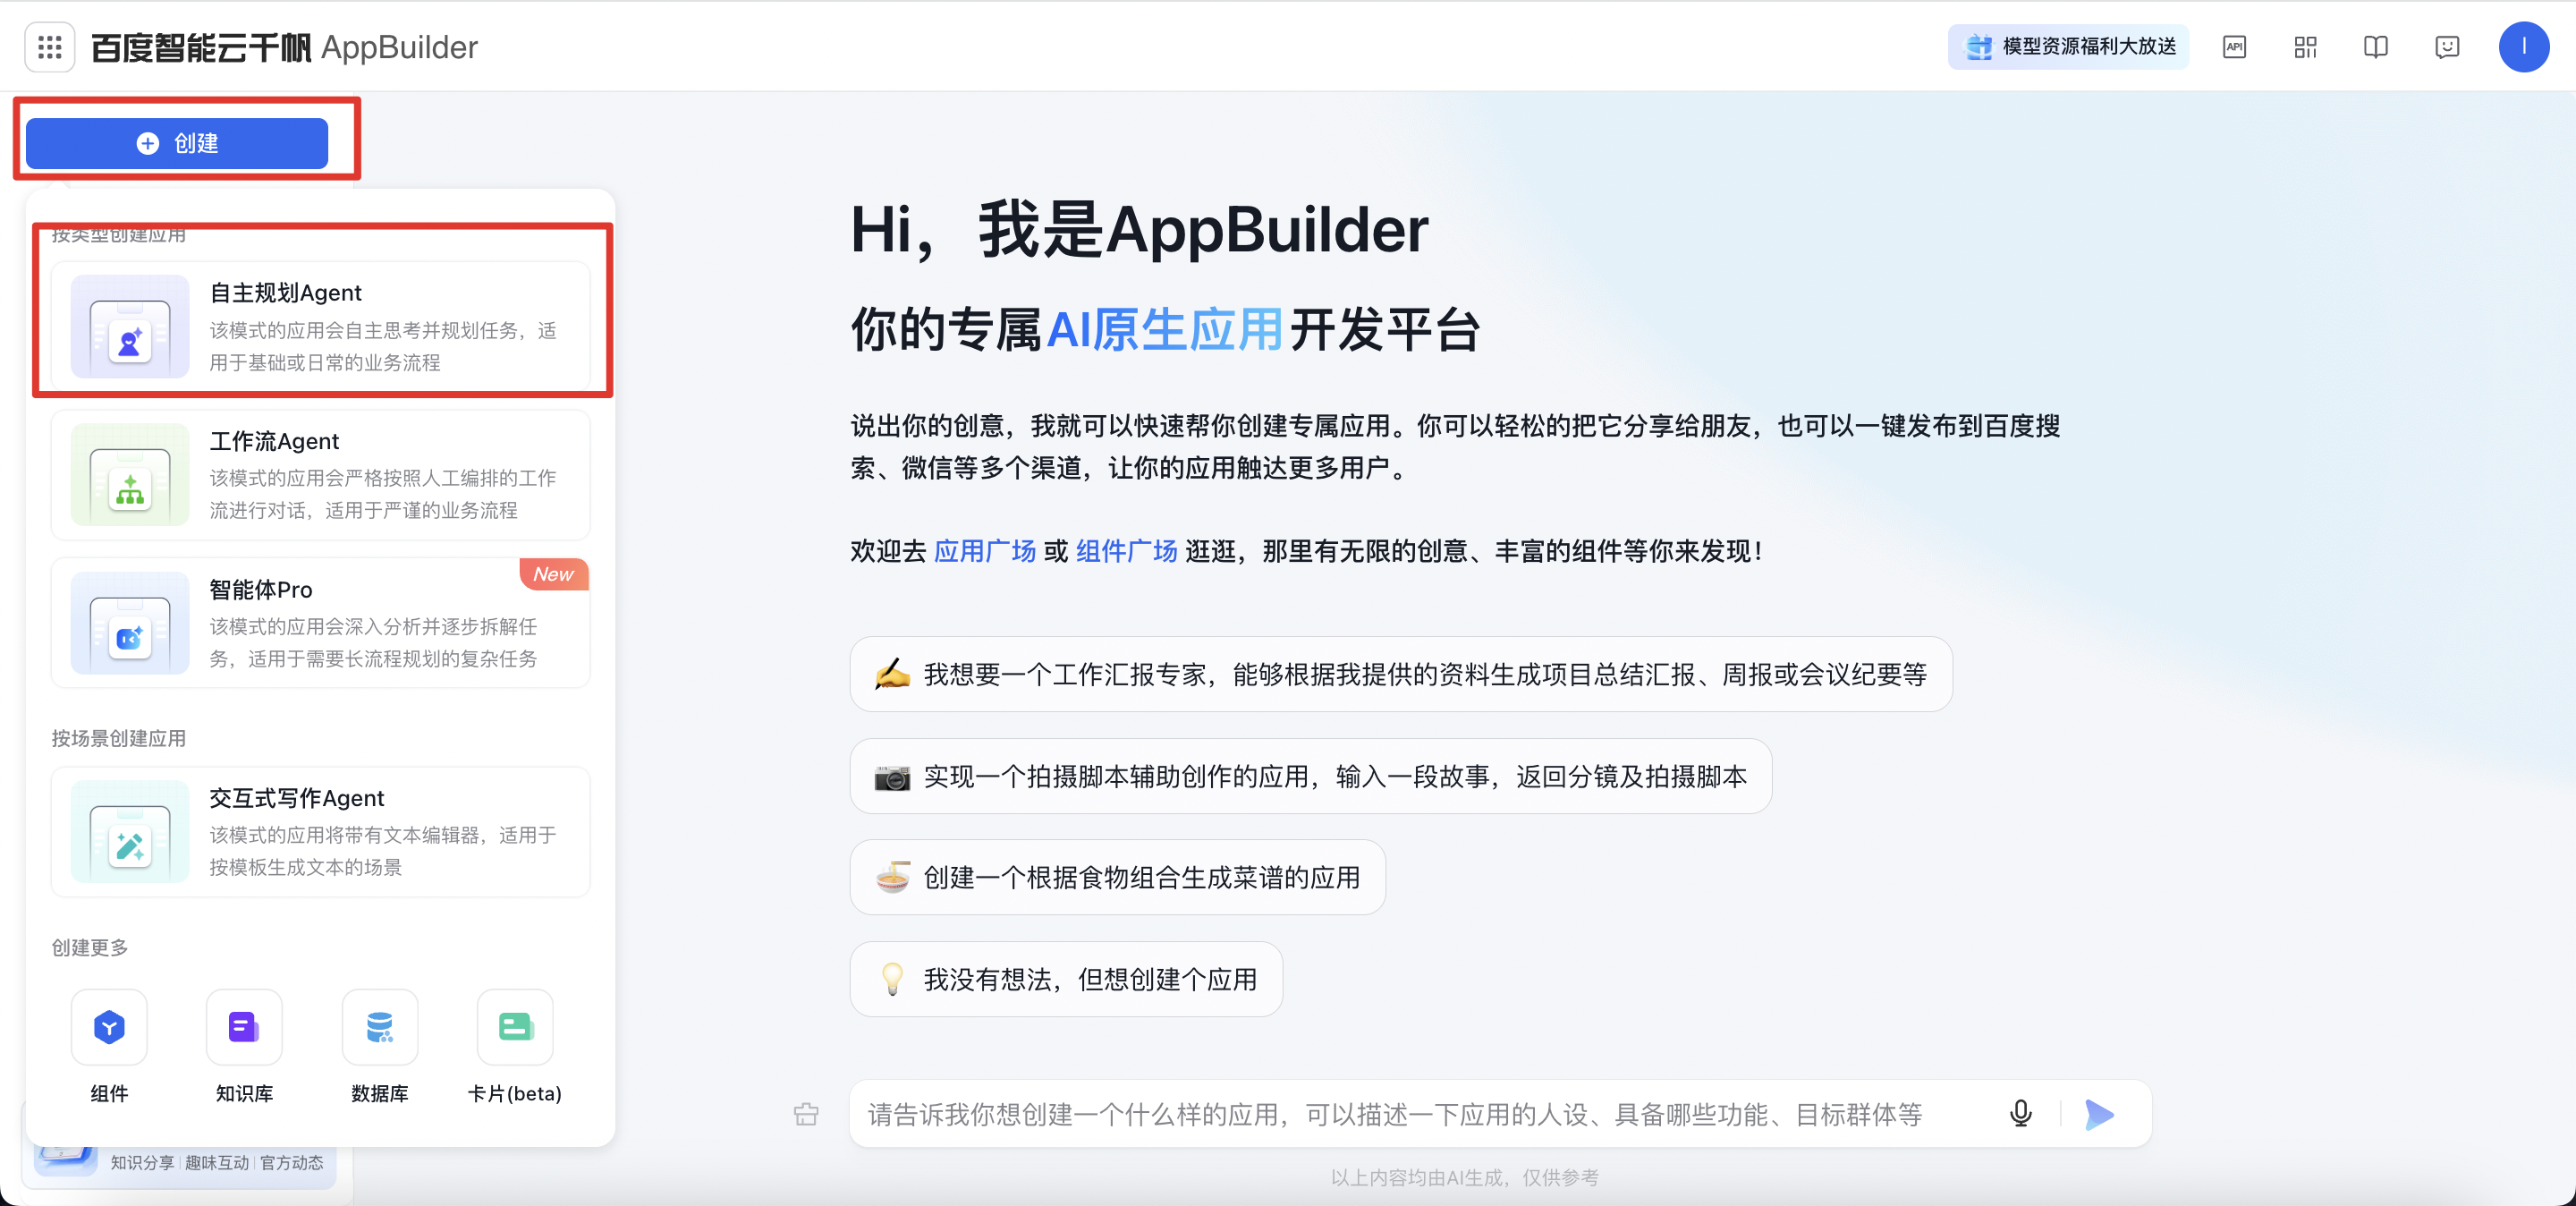Click the 自主规划Agent thumbnail icon

(x=130, y=326)
